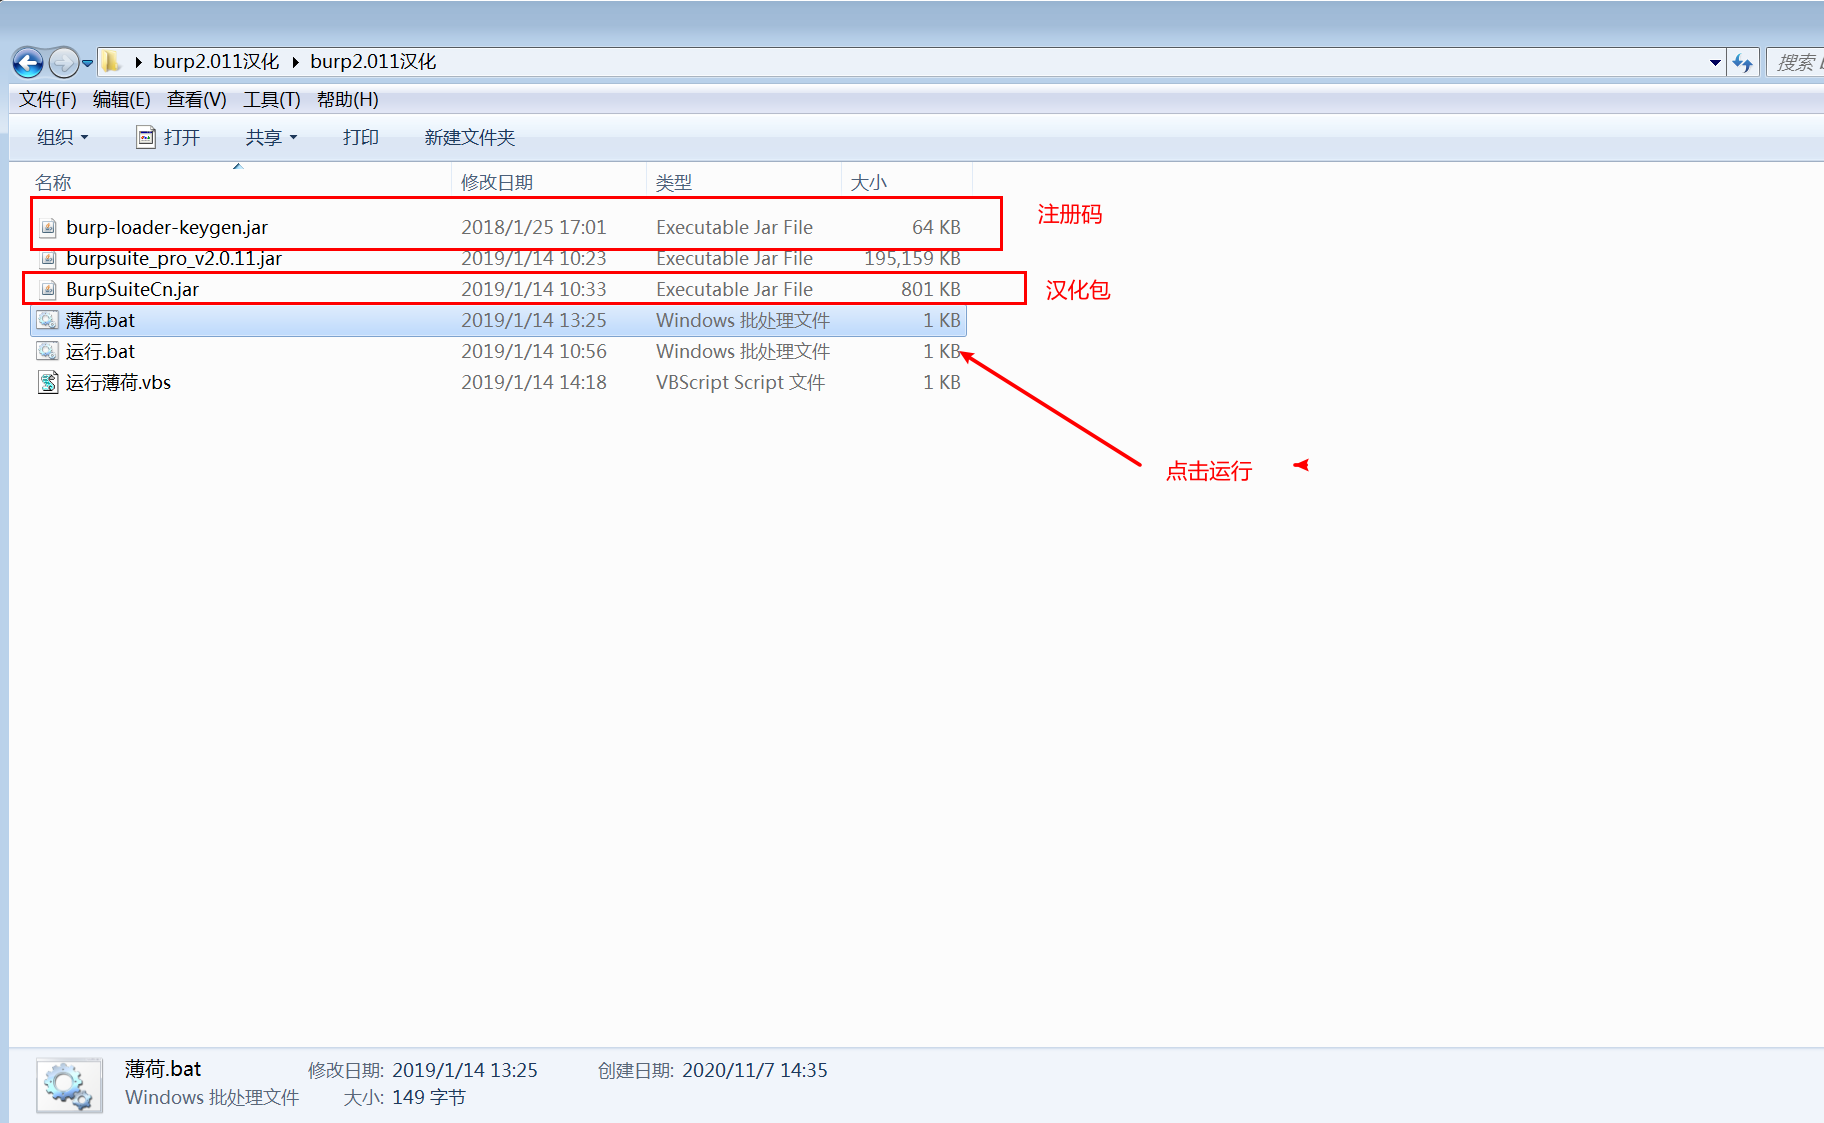Viewport: 1824px width, 1123px height.
Task: Open the address bar history dropdown
Action: pos(1715,63)
